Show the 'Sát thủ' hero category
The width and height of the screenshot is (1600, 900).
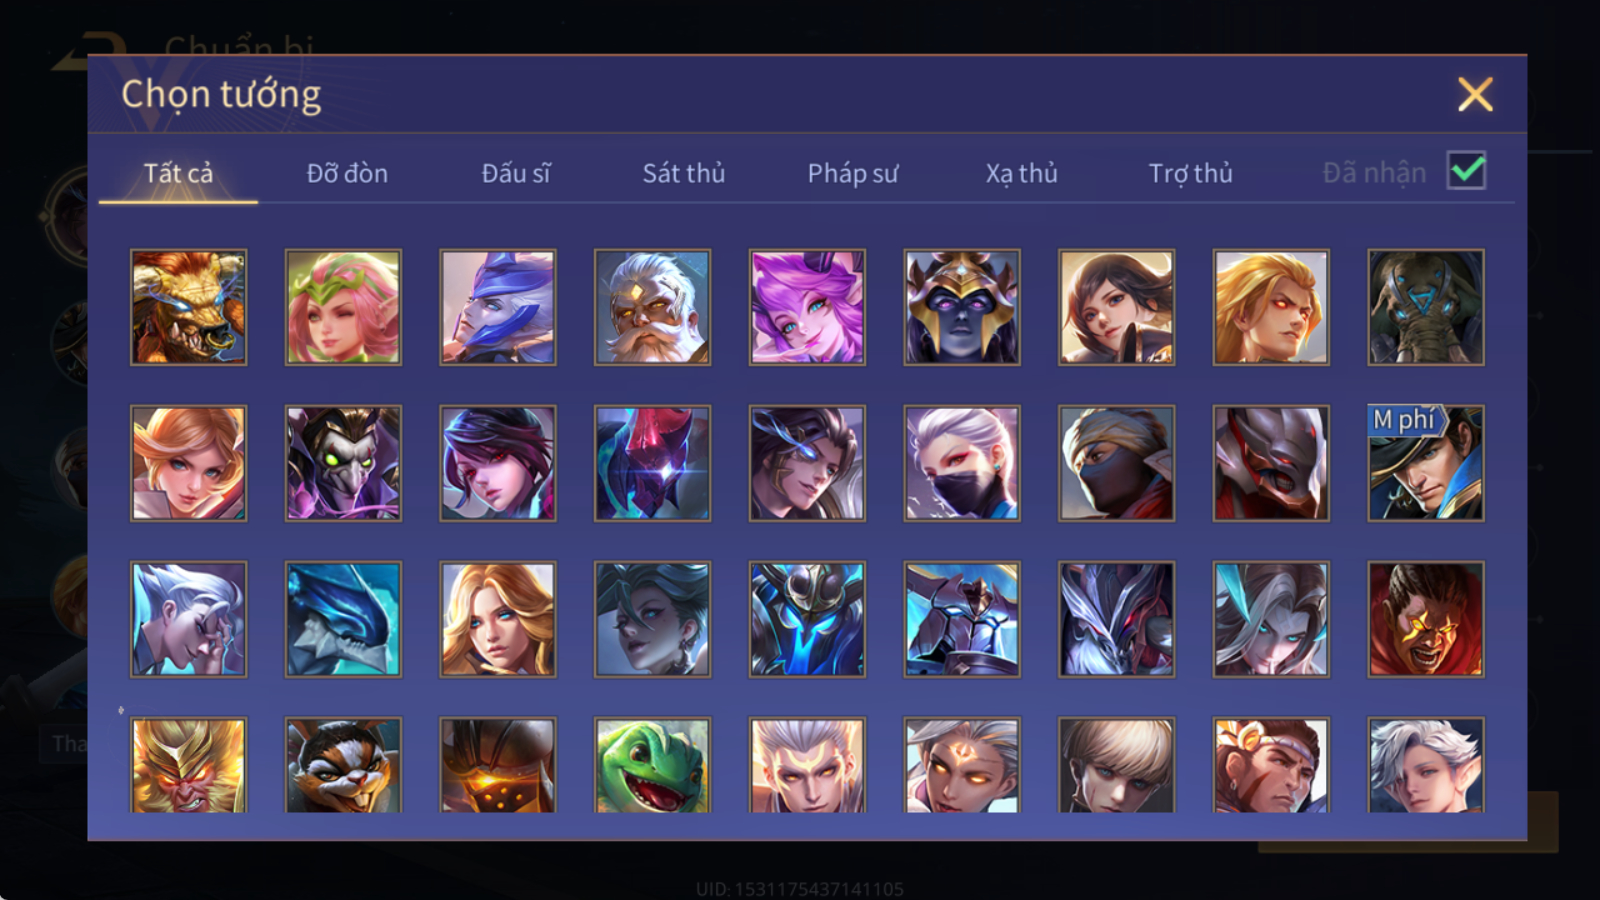click(684, 173)
